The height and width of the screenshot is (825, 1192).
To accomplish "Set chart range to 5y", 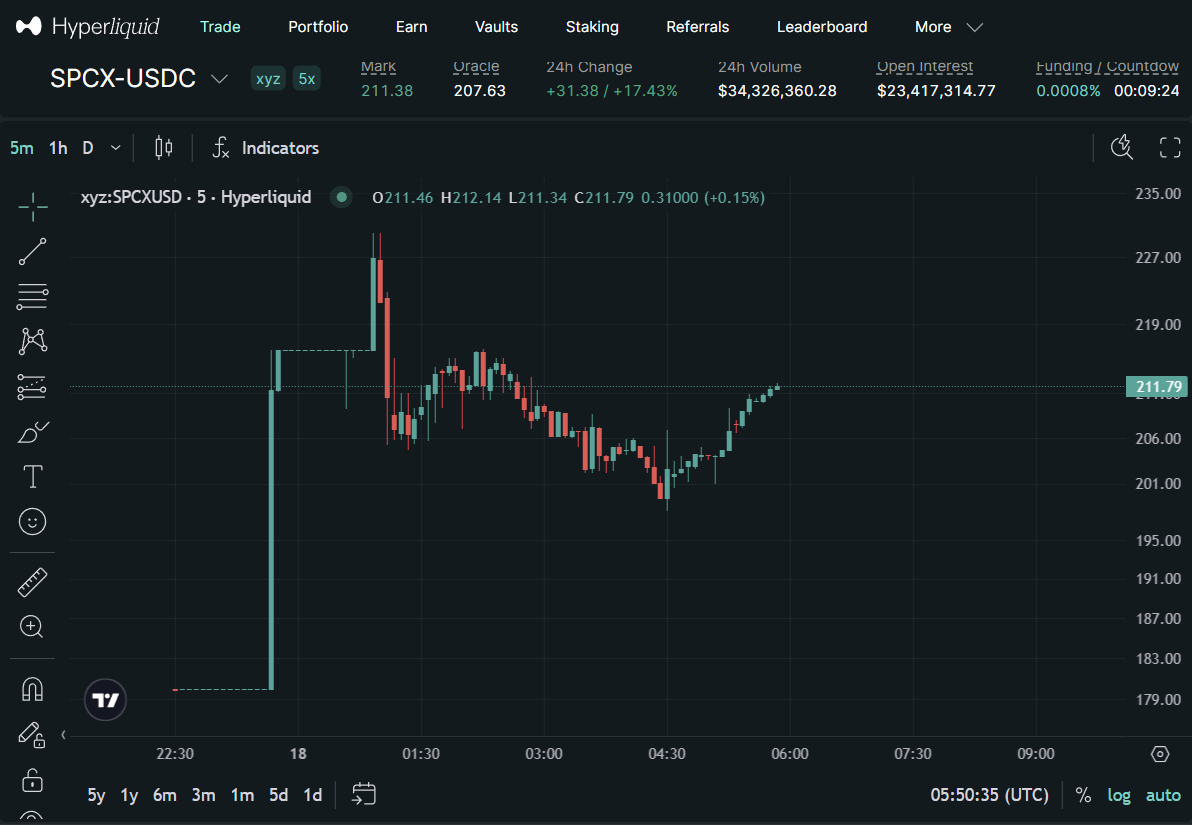I will click(x=97, y=795).
